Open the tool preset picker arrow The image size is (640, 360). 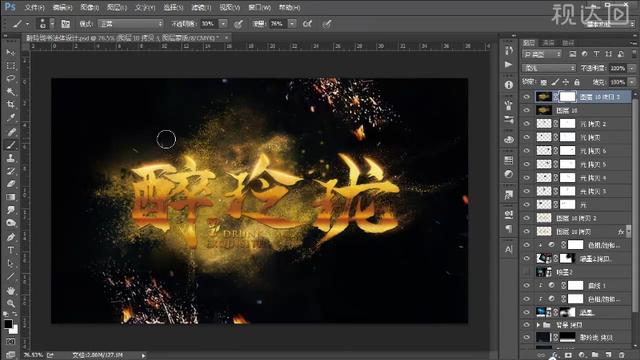tap(27, 24)
